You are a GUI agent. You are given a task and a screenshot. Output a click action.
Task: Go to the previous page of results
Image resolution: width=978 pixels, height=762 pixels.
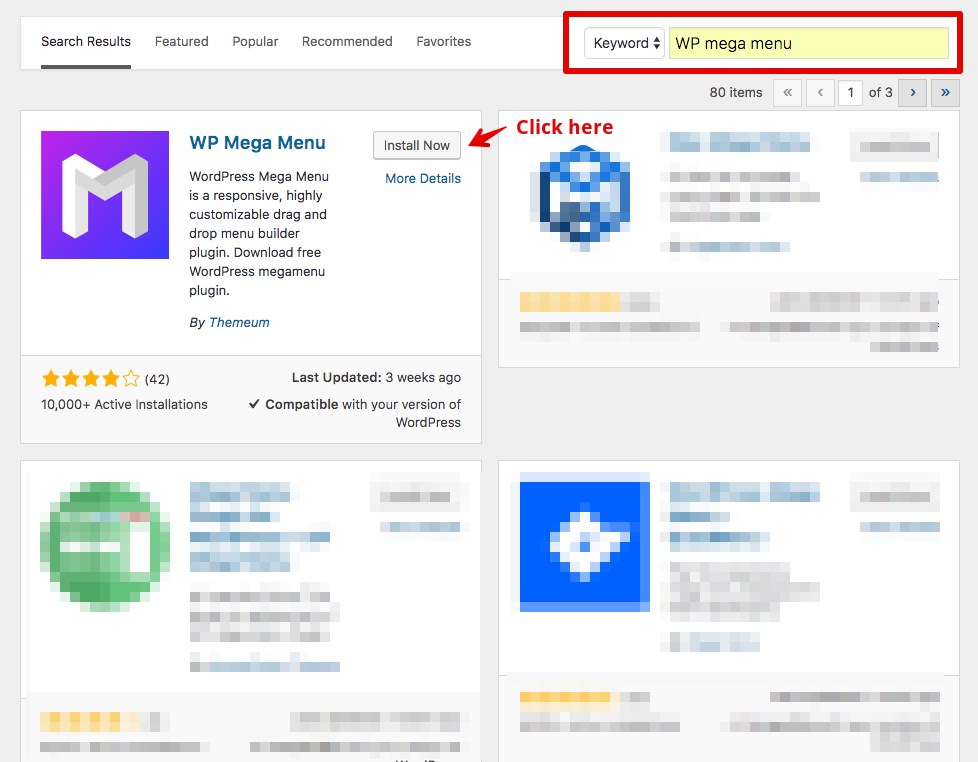pos(820,93)
